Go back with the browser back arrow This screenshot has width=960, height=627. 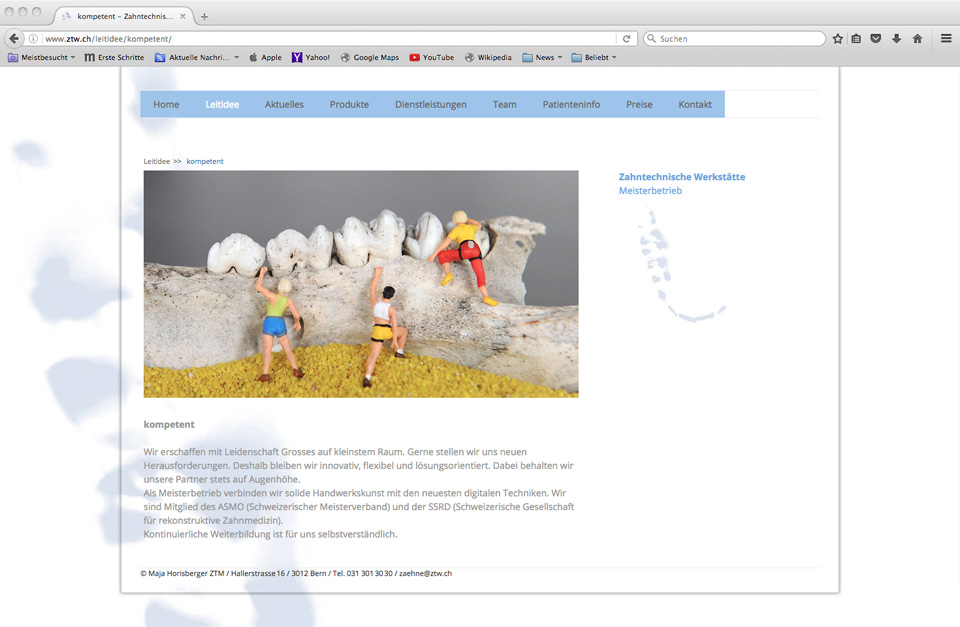[14, 39]
